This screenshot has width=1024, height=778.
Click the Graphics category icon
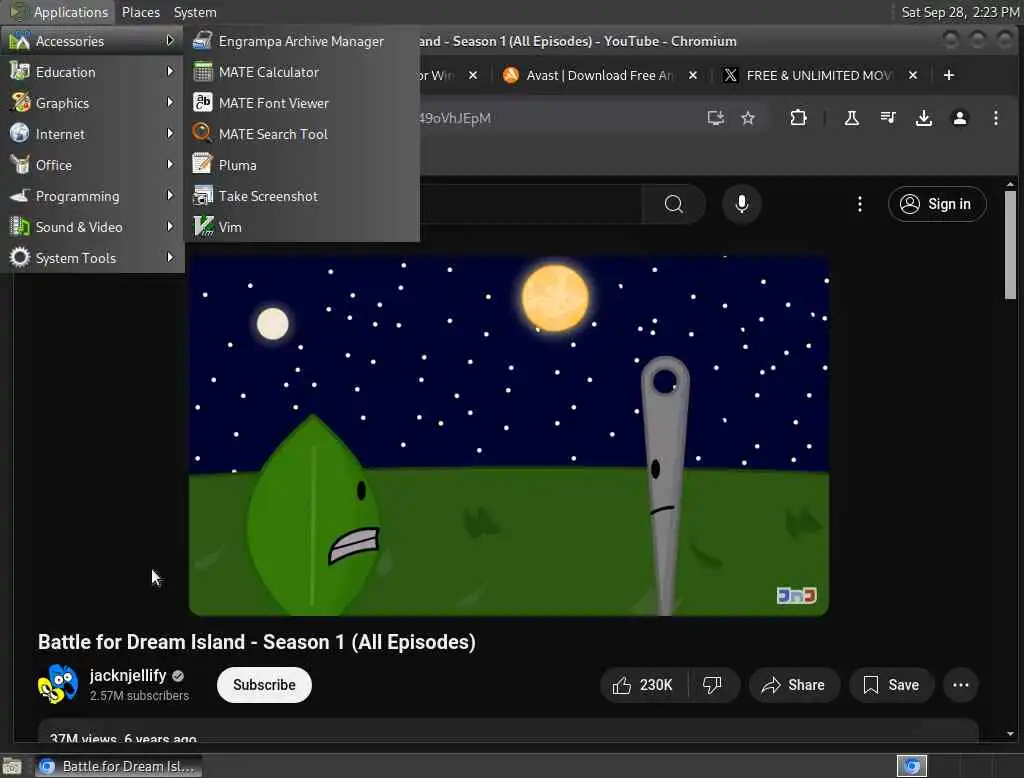click(20, 103)
